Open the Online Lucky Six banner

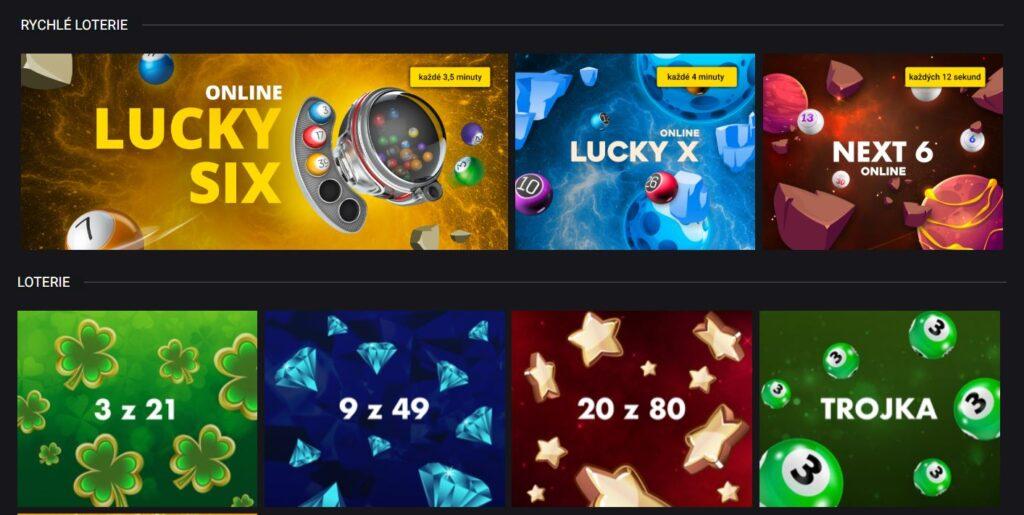click(x=264, y=151)
